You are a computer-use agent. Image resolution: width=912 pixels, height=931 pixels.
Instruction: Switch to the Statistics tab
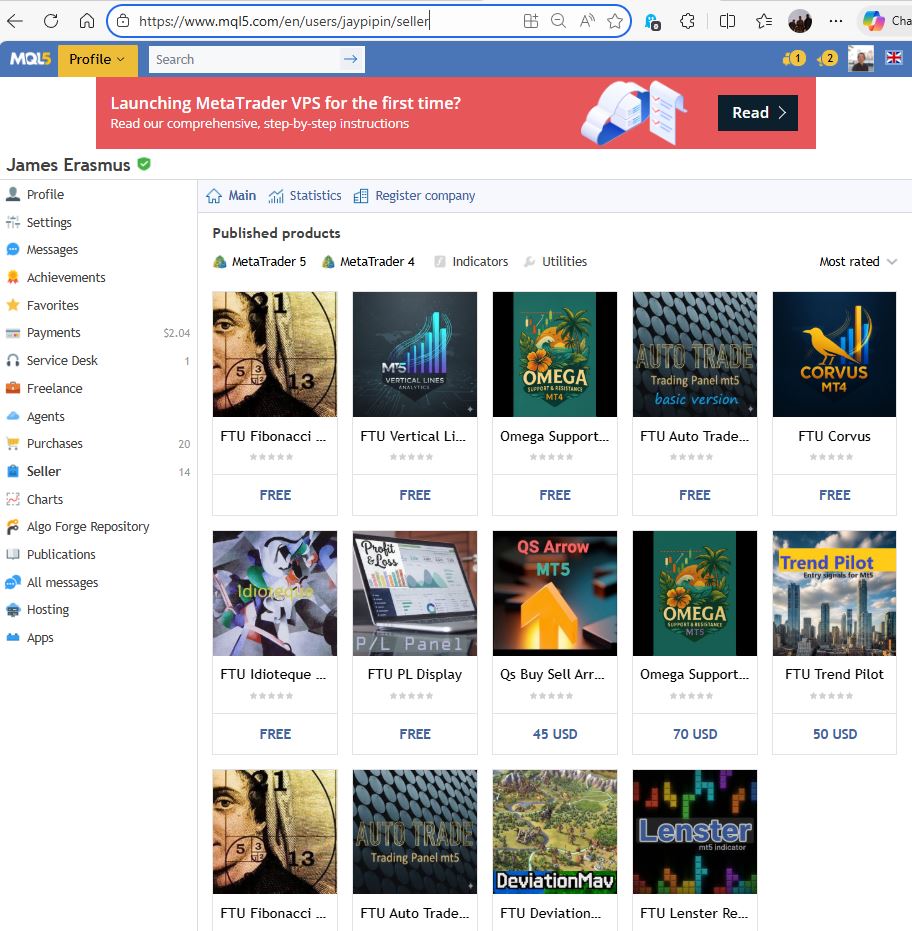tap(305, 195)
